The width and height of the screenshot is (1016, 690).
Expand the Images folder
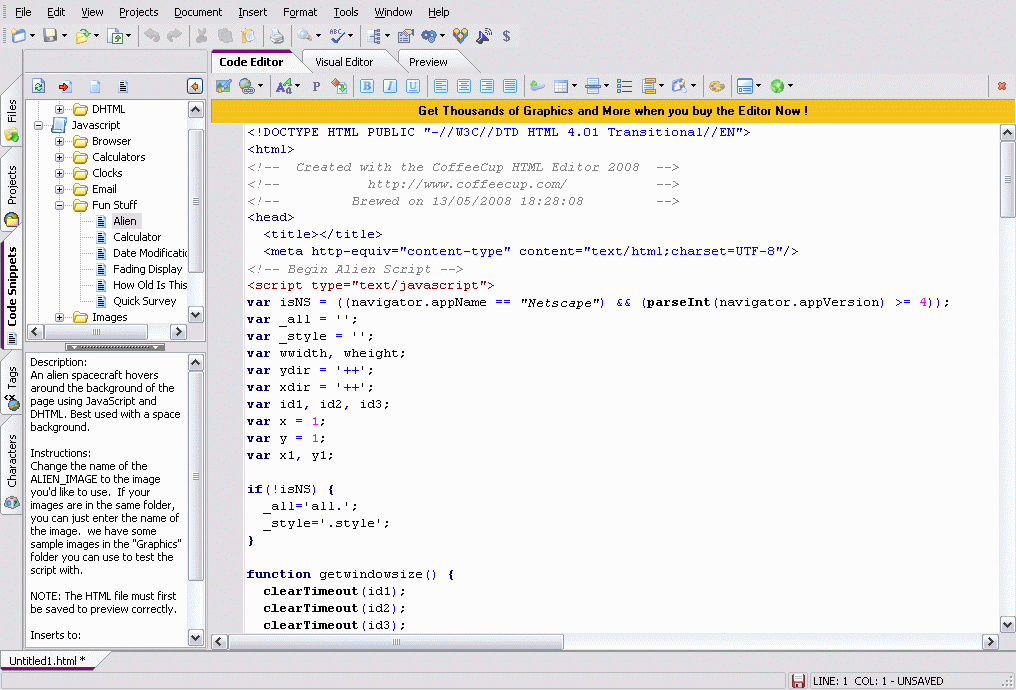click(60, 317)
